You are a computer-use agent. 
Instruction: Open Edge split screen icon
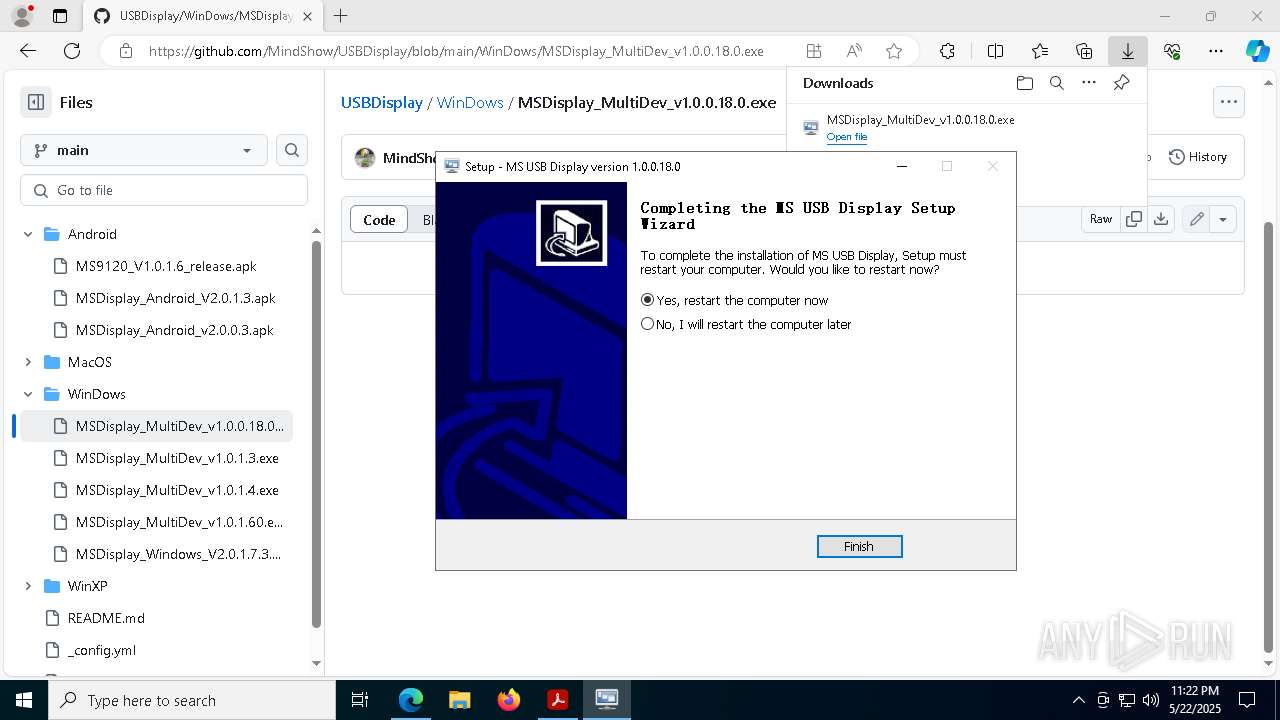(x=995, y=51)
